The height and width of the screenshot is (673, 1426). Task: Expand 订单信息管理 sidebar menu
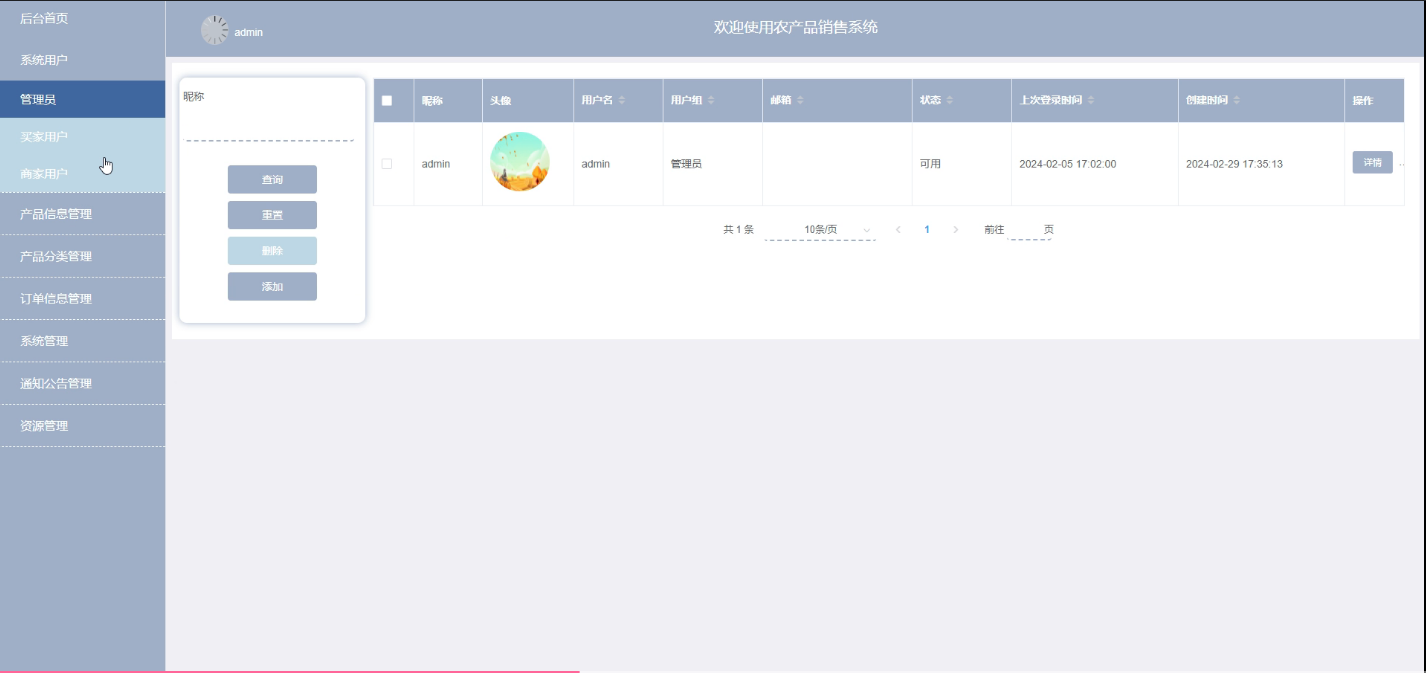[82, 298]
